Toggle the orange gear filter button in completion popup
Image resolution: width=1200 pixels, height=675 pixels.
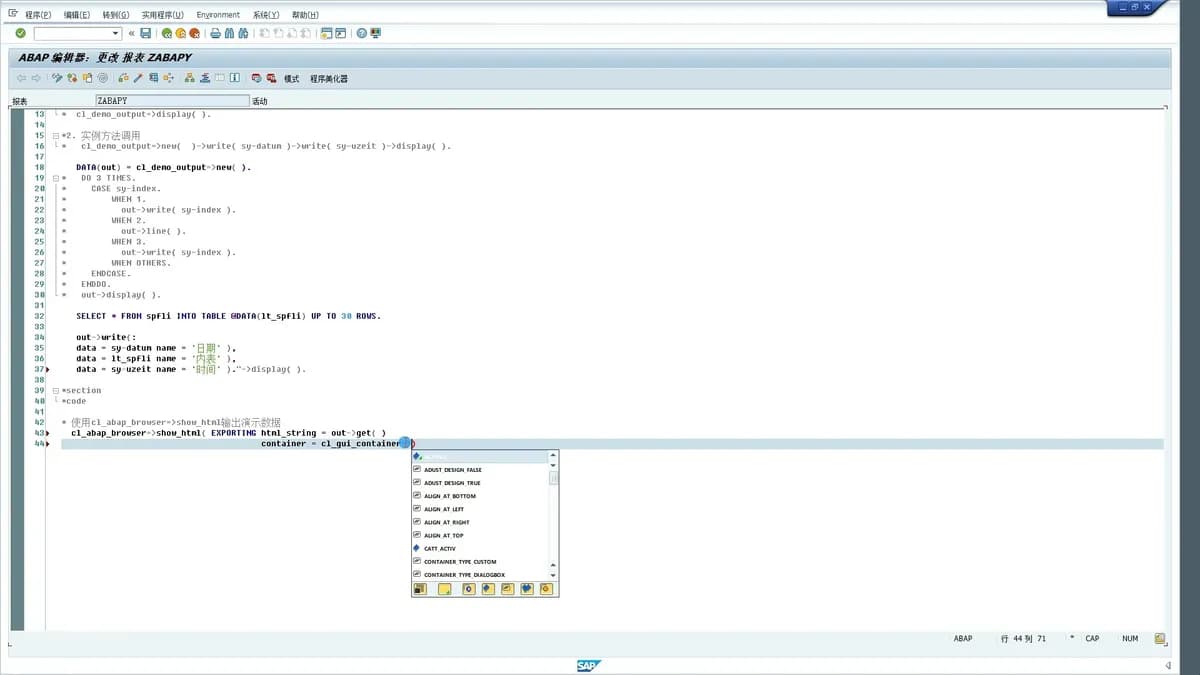click(x=546, y=589)
